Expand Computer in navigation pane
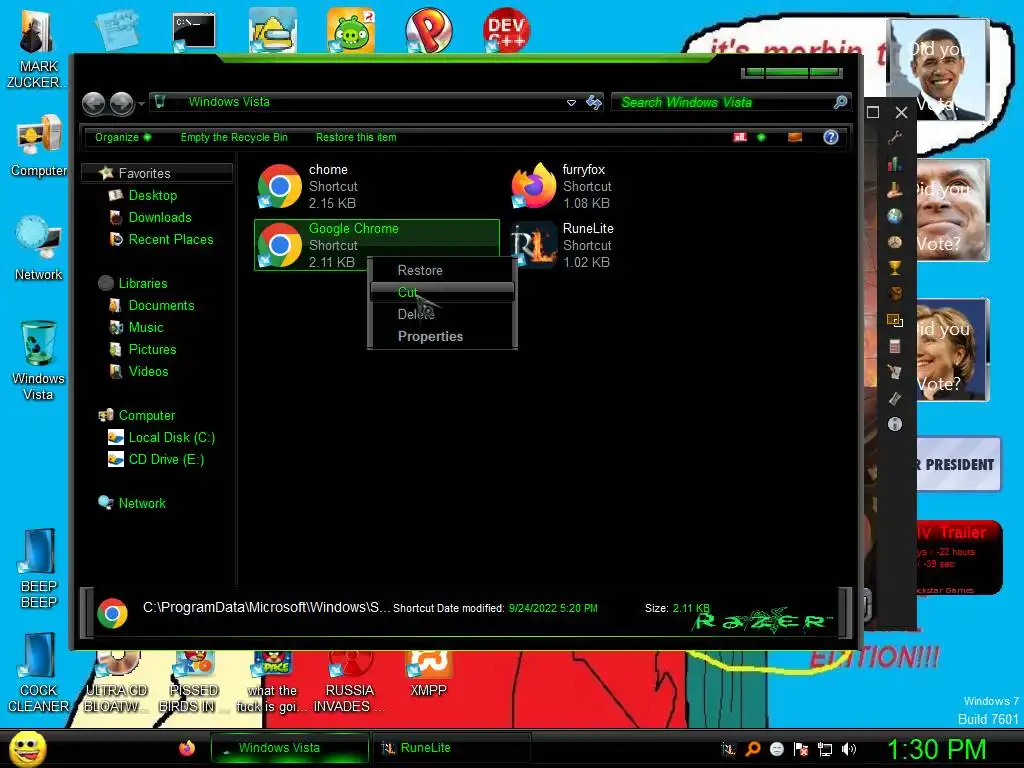 coord(146,415)
